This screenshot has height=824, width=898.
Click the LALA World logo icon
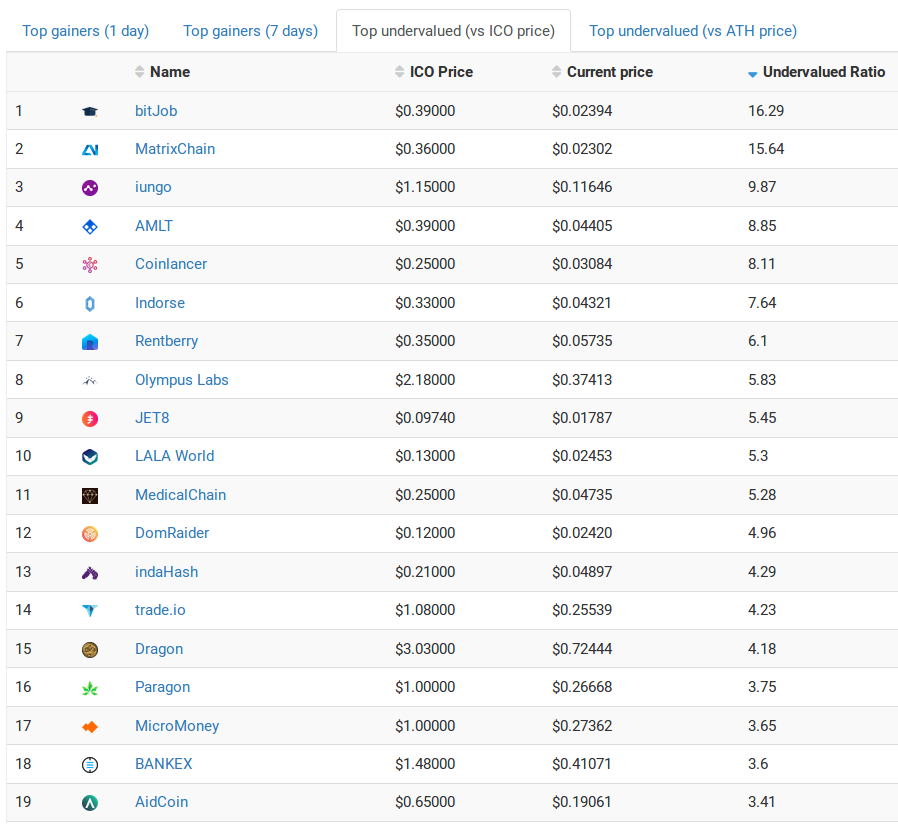pyautogui.click(x=90, y=457)
